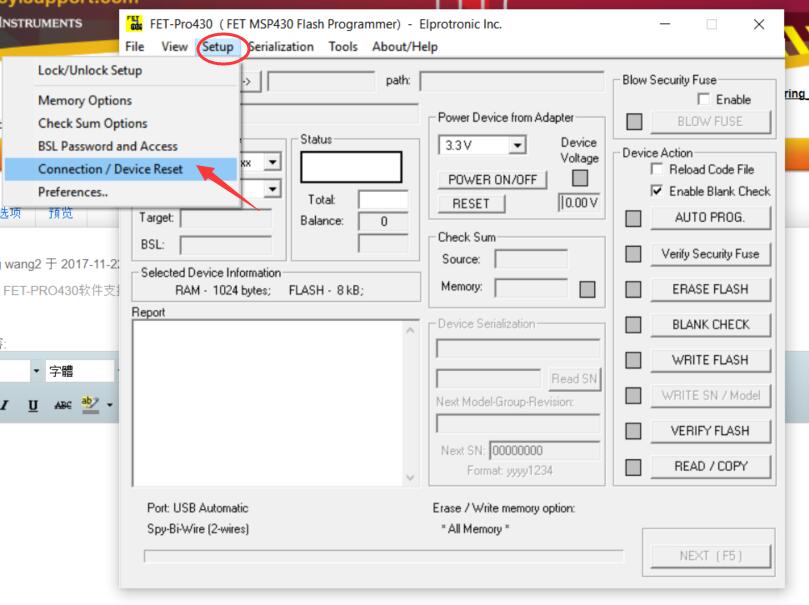Image resolution: width=809 pixels, height=605 pixels.
Task: Click the Setup menu
Action: click(x=218, y=47)
